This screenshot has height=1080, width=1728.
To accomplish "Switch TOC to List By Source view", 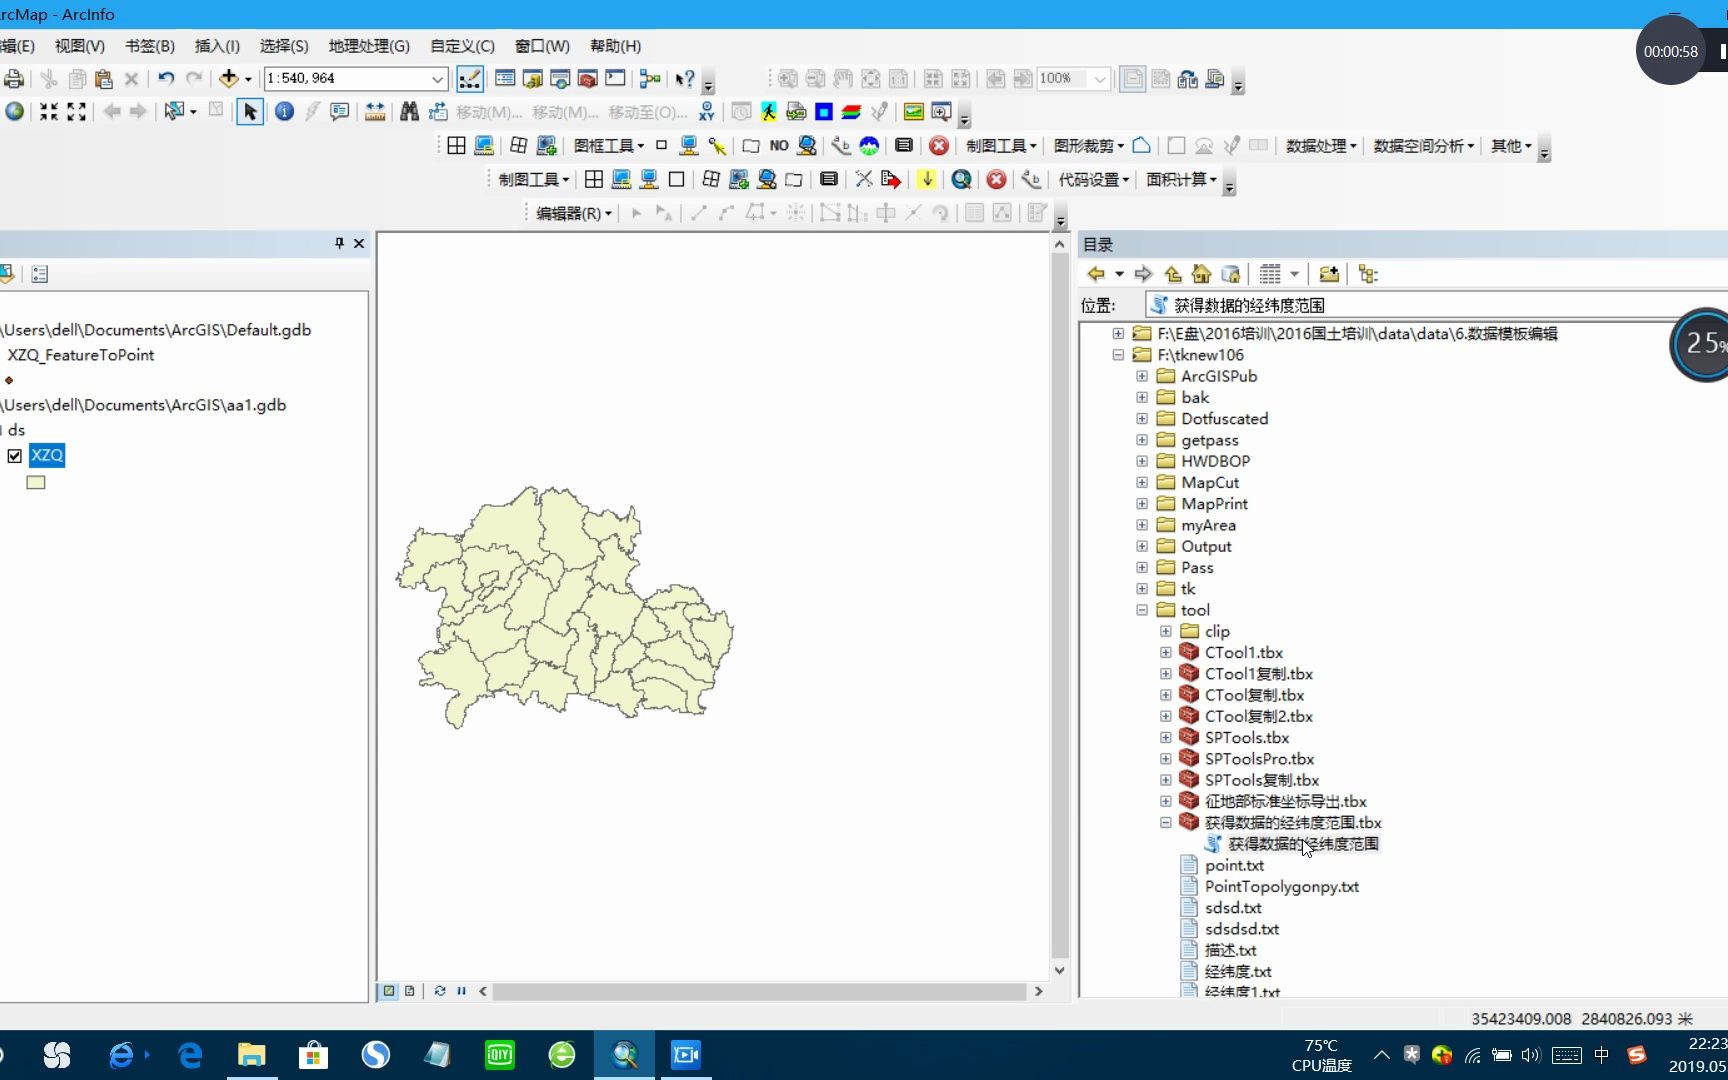I will tap(40, 273).
